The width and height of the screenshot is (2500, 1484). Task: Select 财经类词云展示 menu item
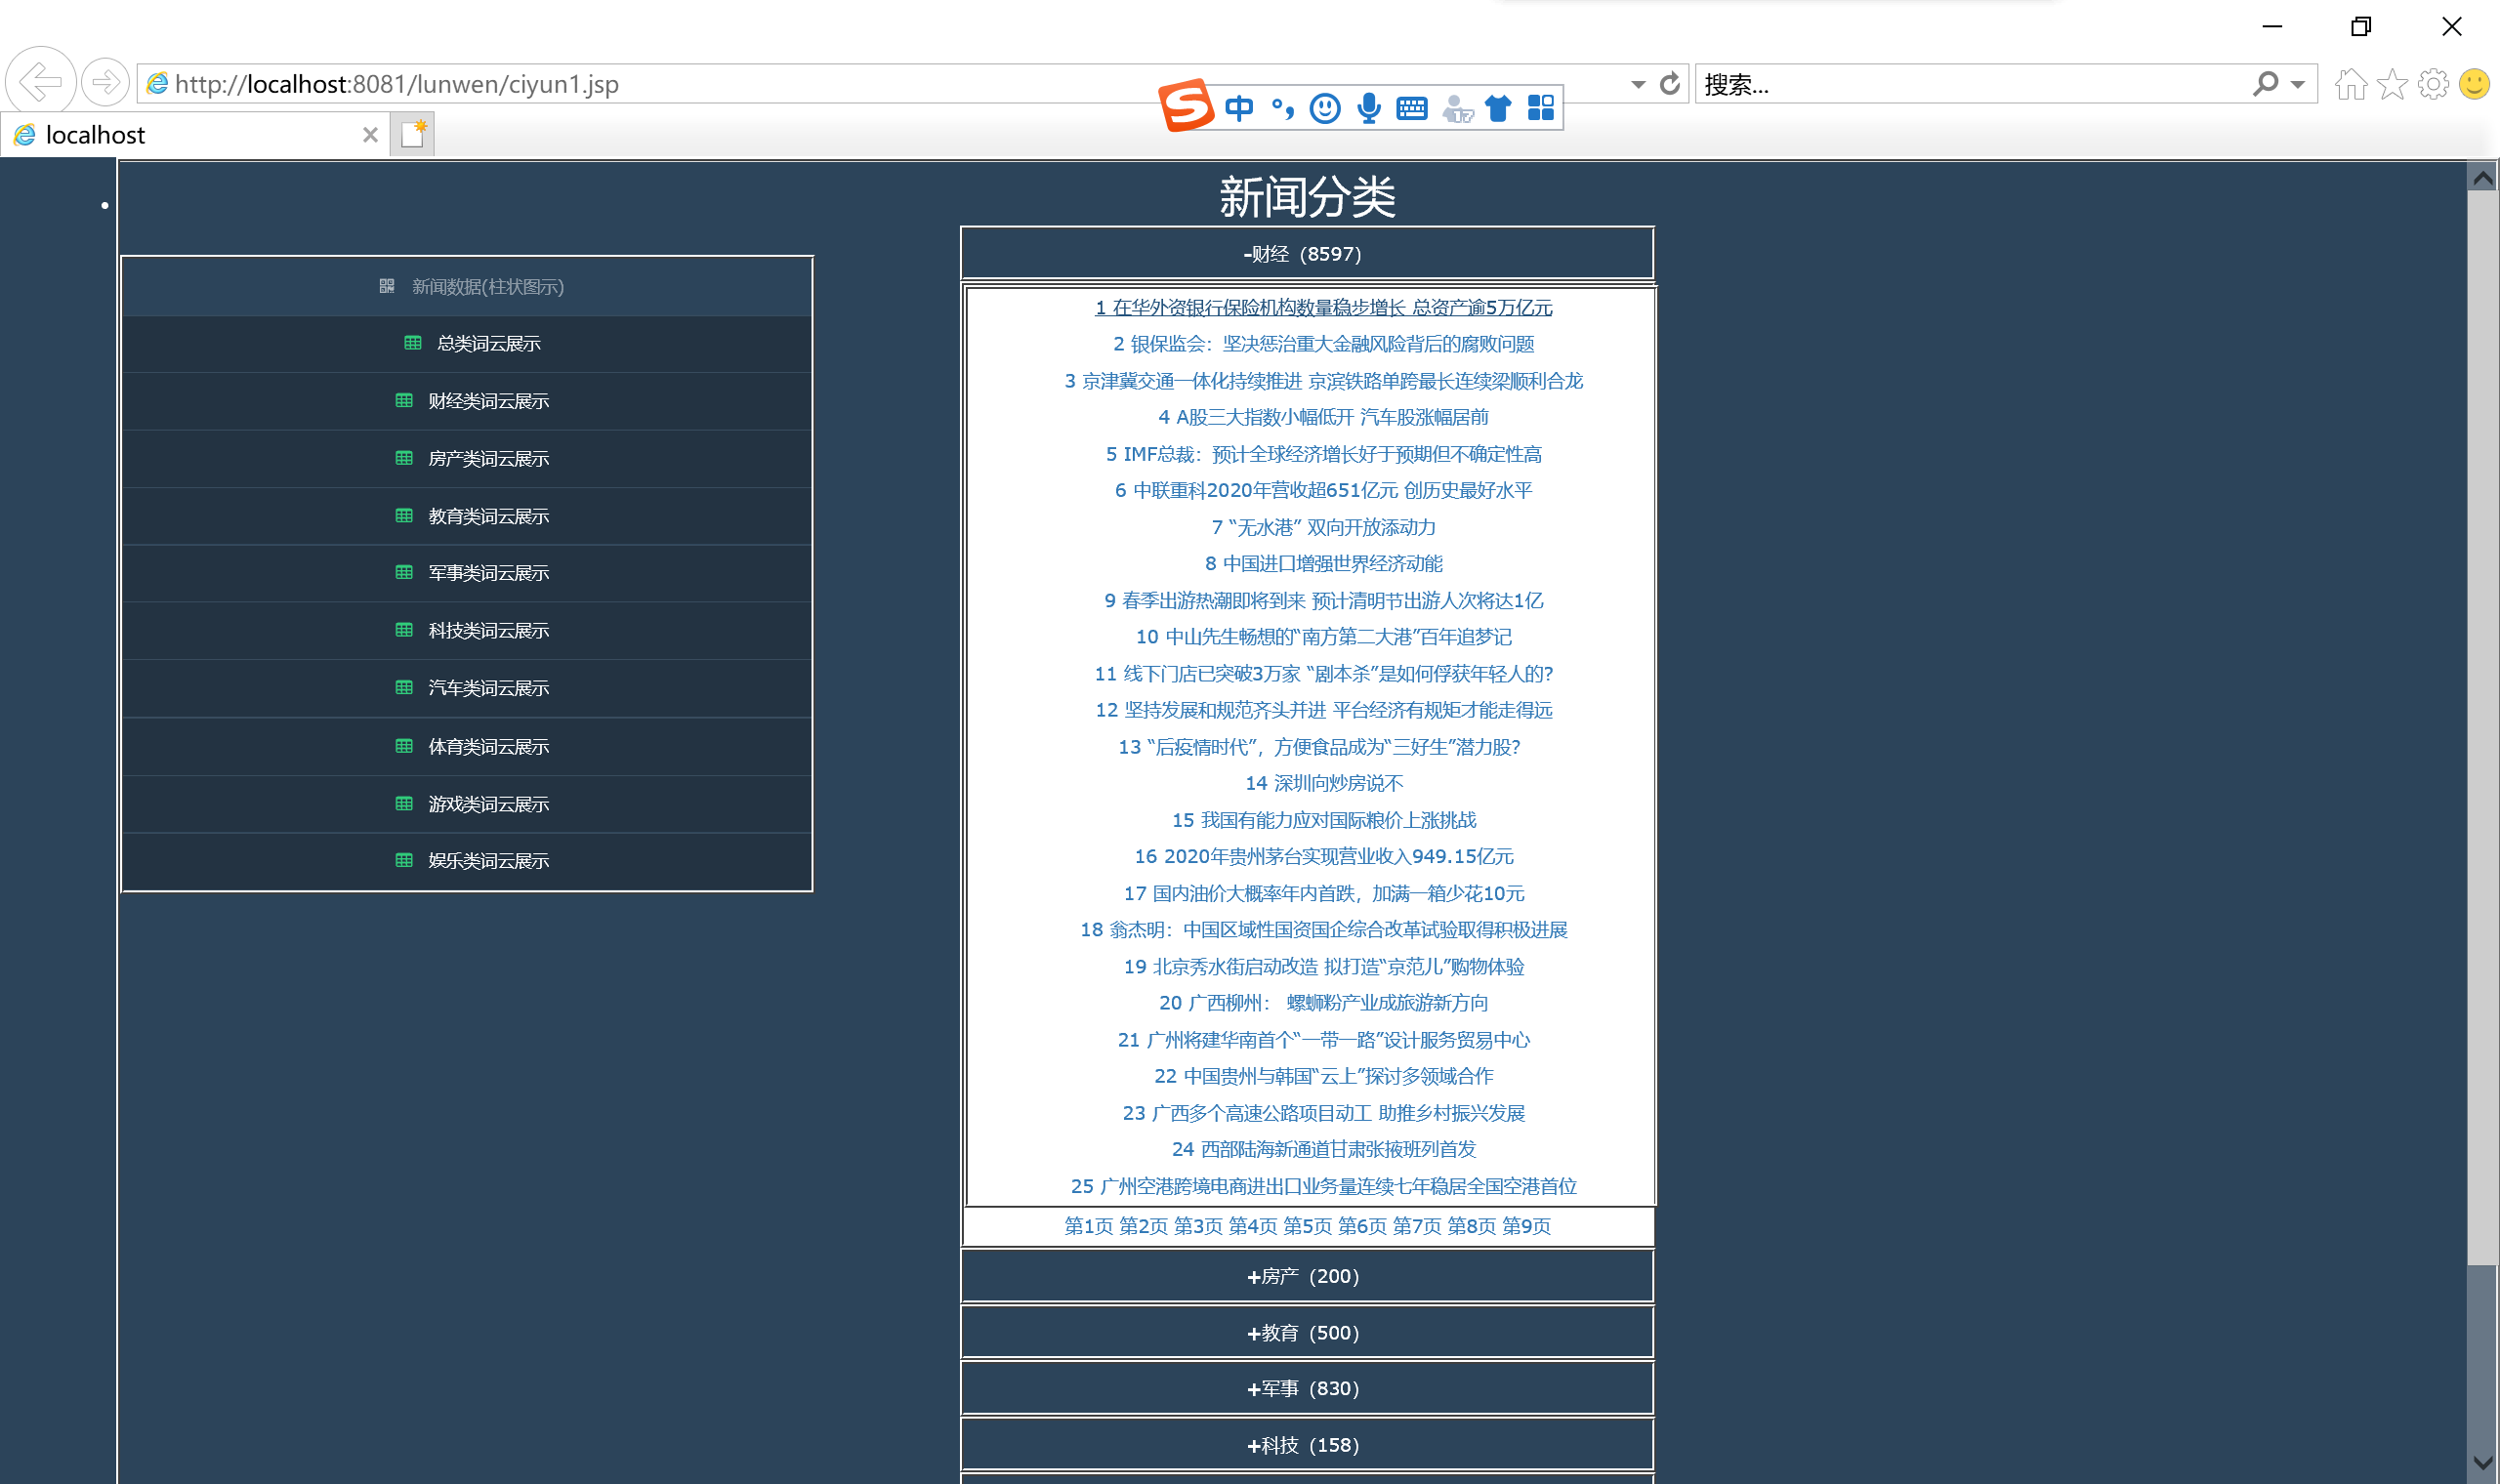pos(488,401)
